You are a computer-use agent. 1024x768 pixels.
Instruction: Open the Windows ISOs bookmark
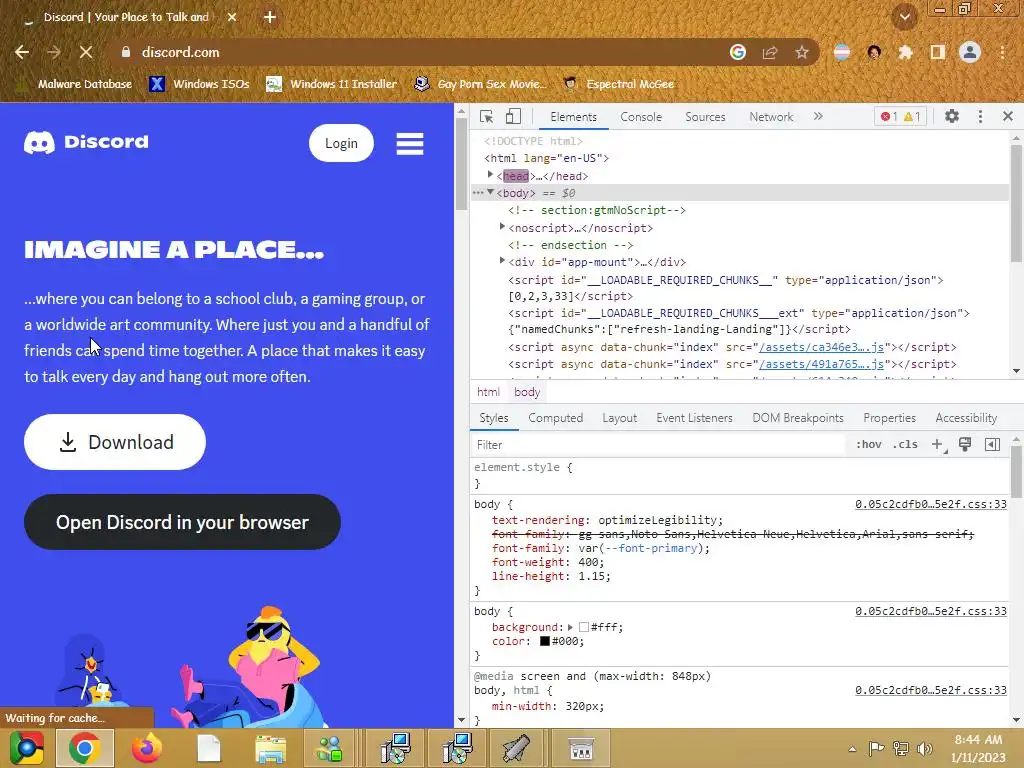pyautogui.click(x=199, y=84)
